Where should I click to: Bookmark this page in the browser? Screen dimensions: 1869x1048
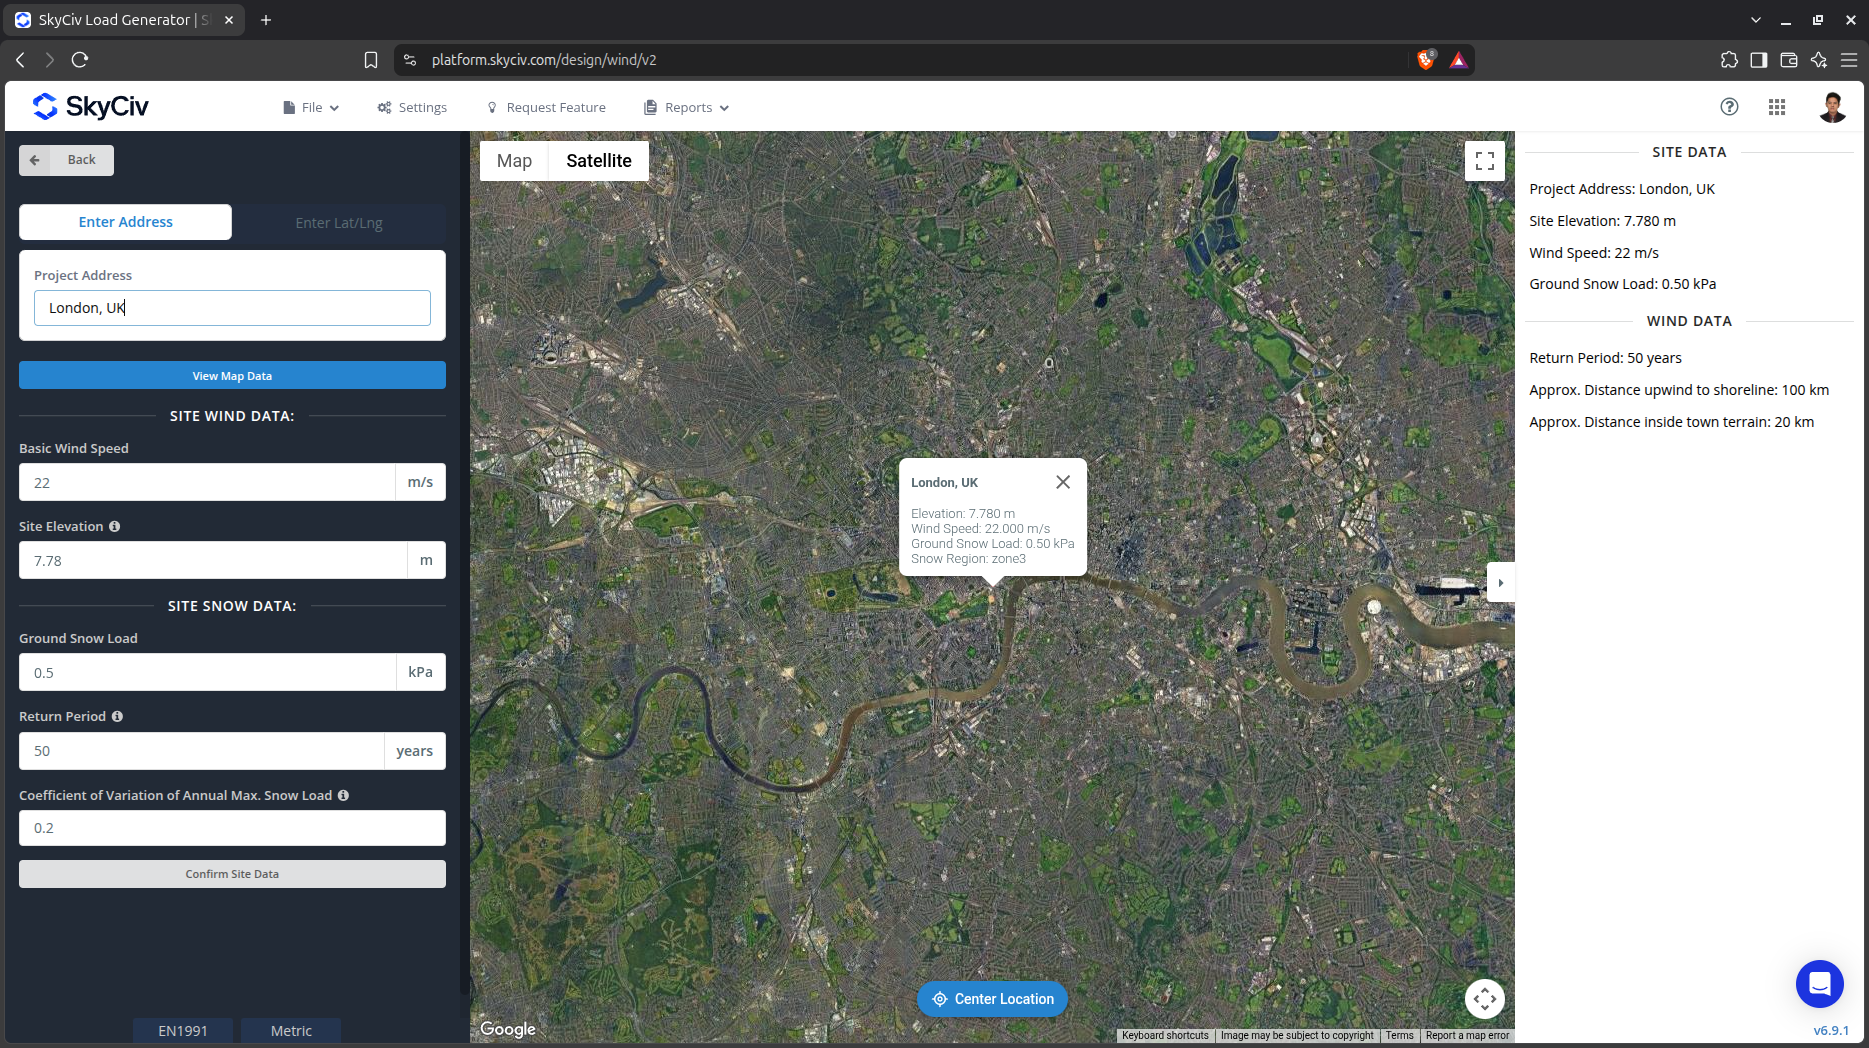[x=371, y=60]
